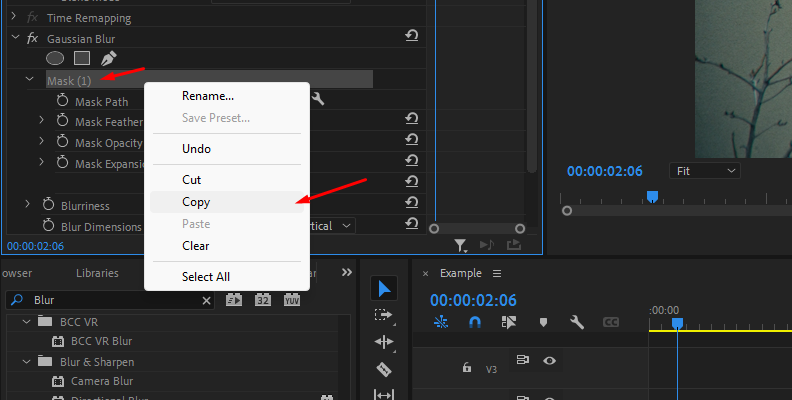Screen dimensions: 792x400
Task: Select the Mask (1) row
Action: pyautogui.click(x=209, y=80)
